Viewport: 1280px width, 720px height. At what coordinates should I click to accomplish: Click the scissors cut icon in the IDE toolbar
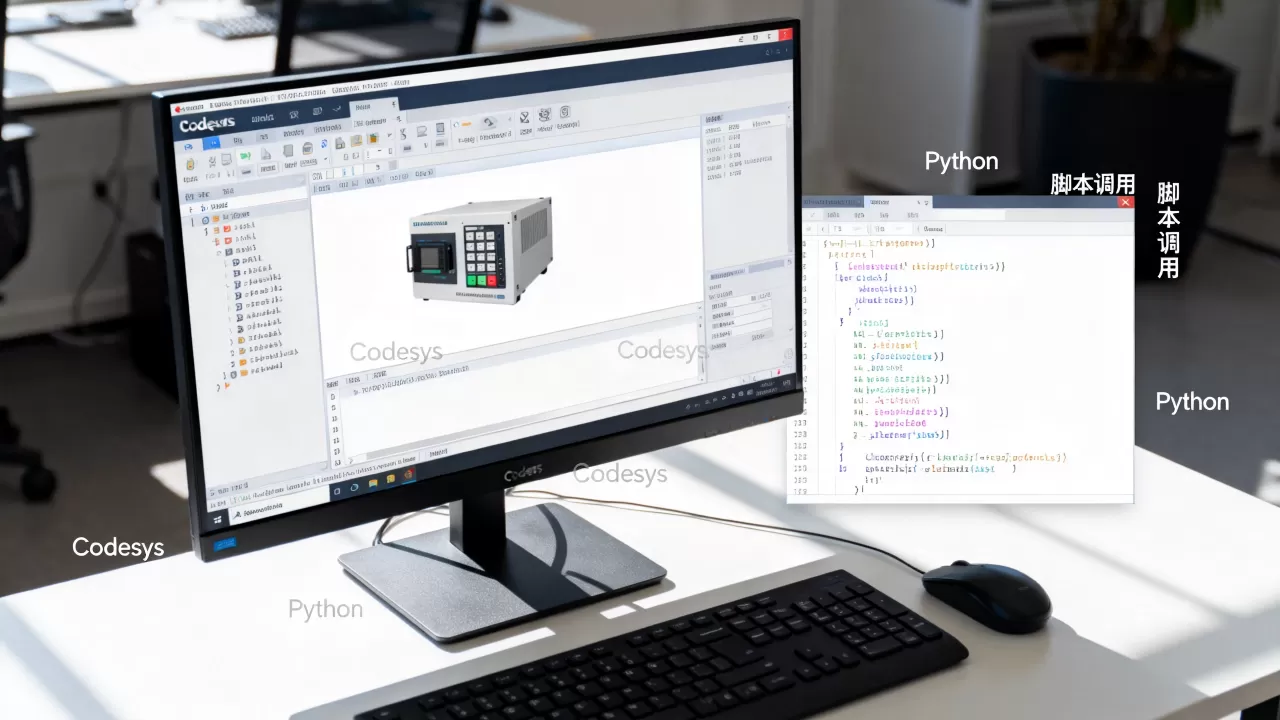[403, 133]
